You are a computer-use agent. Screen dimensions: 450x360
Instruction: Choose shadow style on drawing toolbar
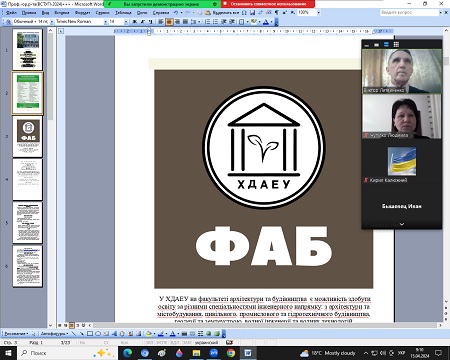click(209, 333)
